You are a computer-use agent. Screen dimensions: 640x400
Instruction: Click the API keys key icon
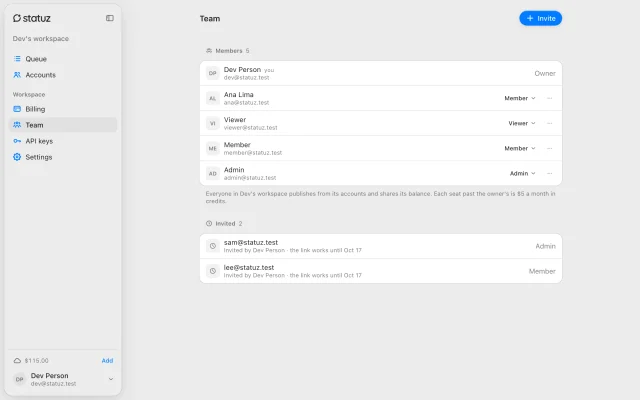tap(17, 141)
